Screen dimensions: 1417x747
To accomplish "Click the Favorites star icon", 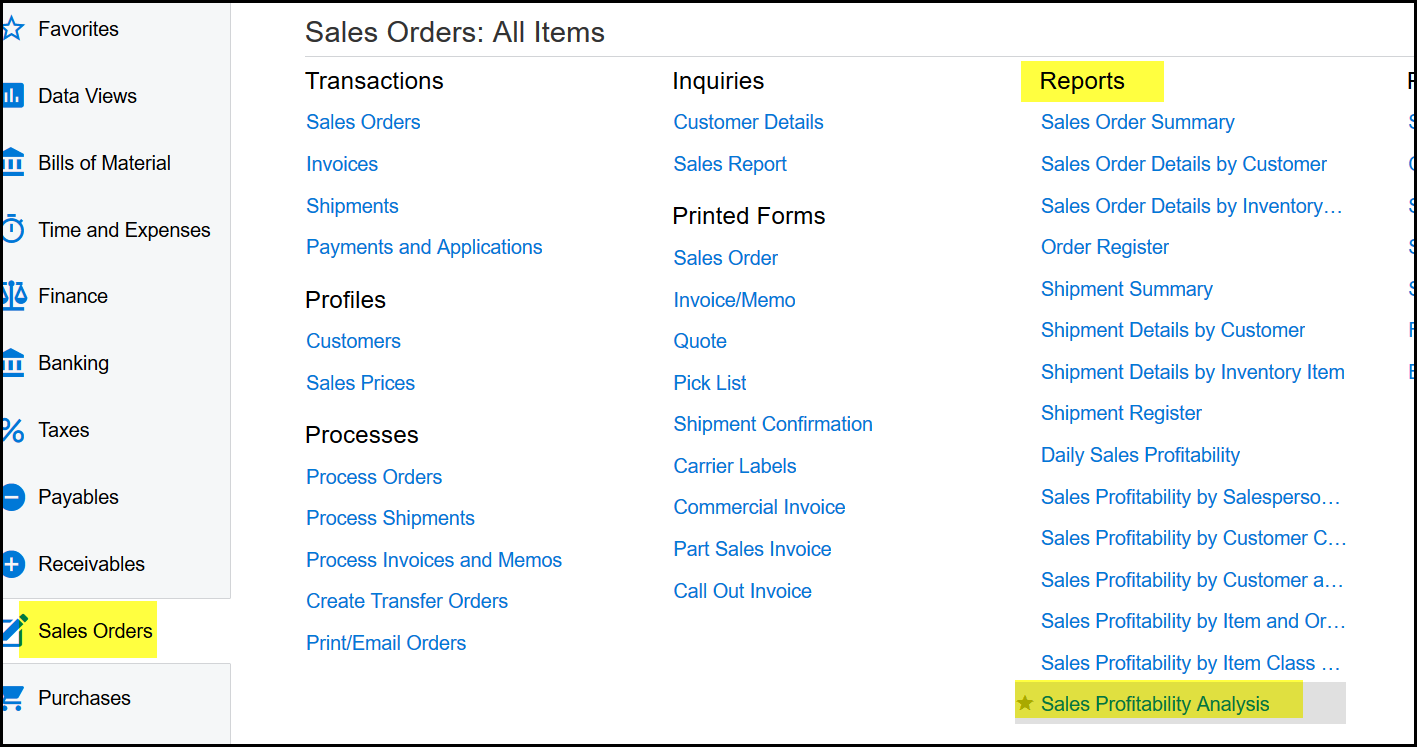I will click(12, 29).
